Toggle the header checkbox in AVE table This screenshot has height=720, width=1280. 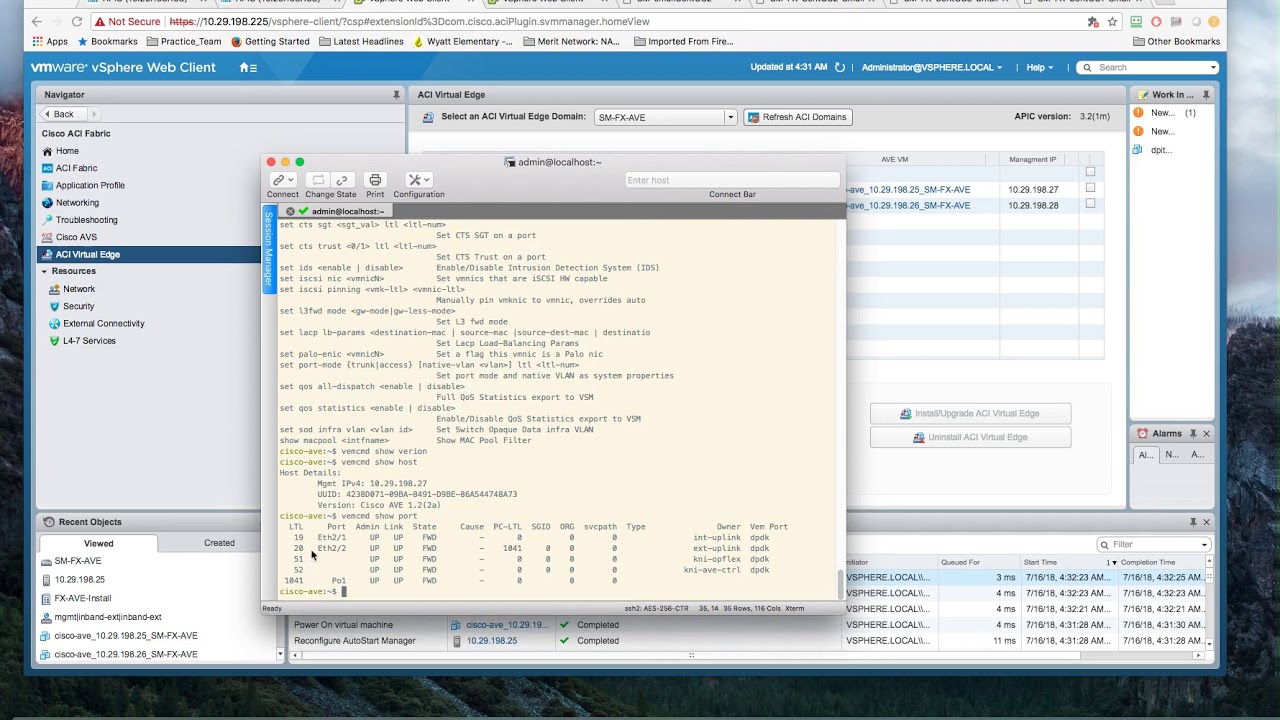click(x=1090, y=172)
